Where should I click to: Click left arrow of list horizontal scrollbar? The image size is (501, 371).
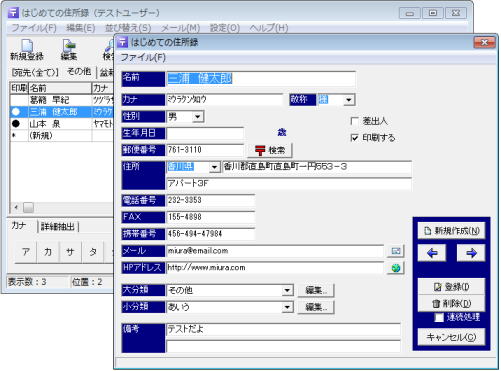click(x=16, y=207)
